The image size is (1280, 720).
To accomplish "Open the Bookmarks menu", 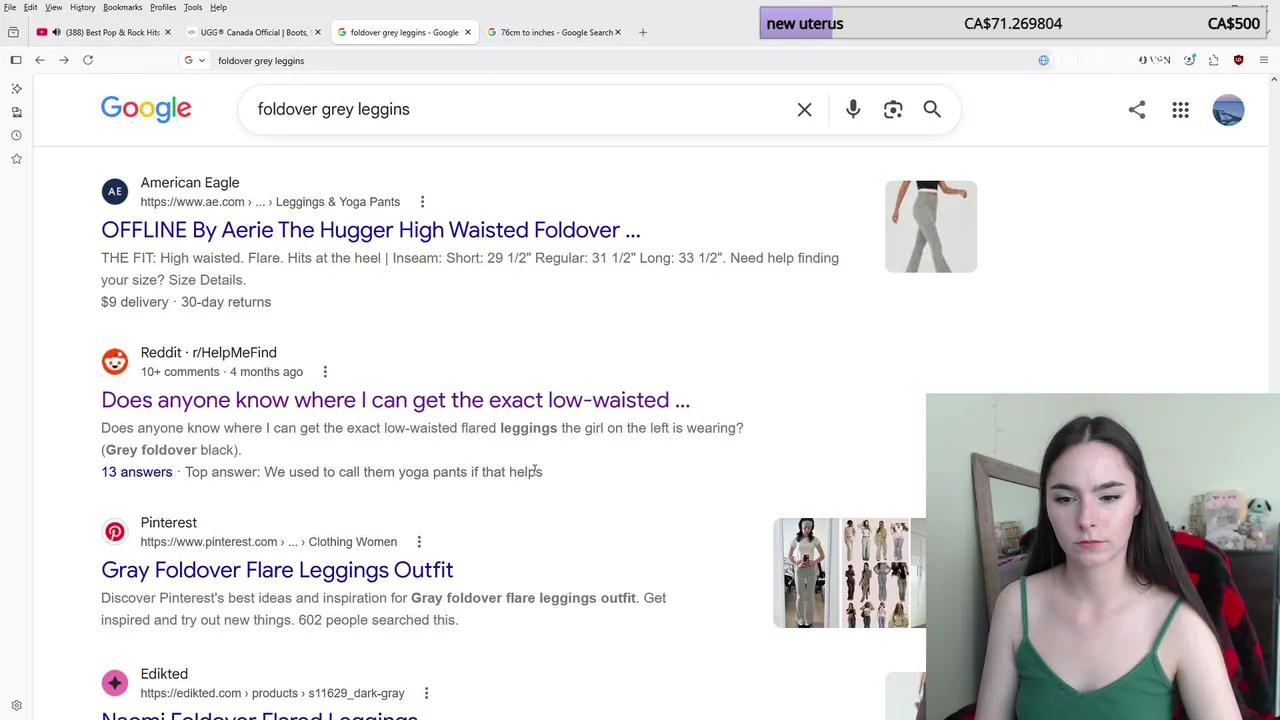I will point(122,7).
